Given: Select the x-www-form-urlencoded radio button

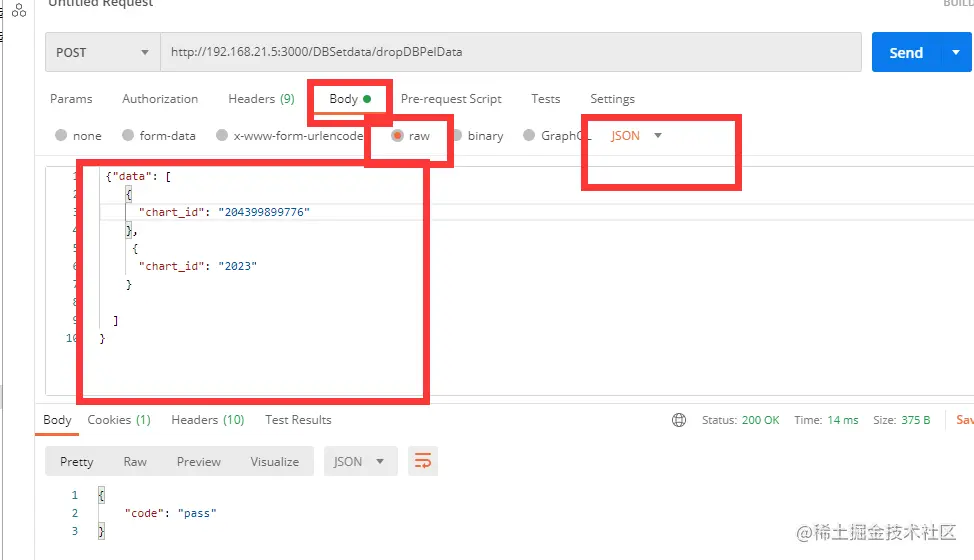Looking at the screenshot, I should click(x=222, y=135).
